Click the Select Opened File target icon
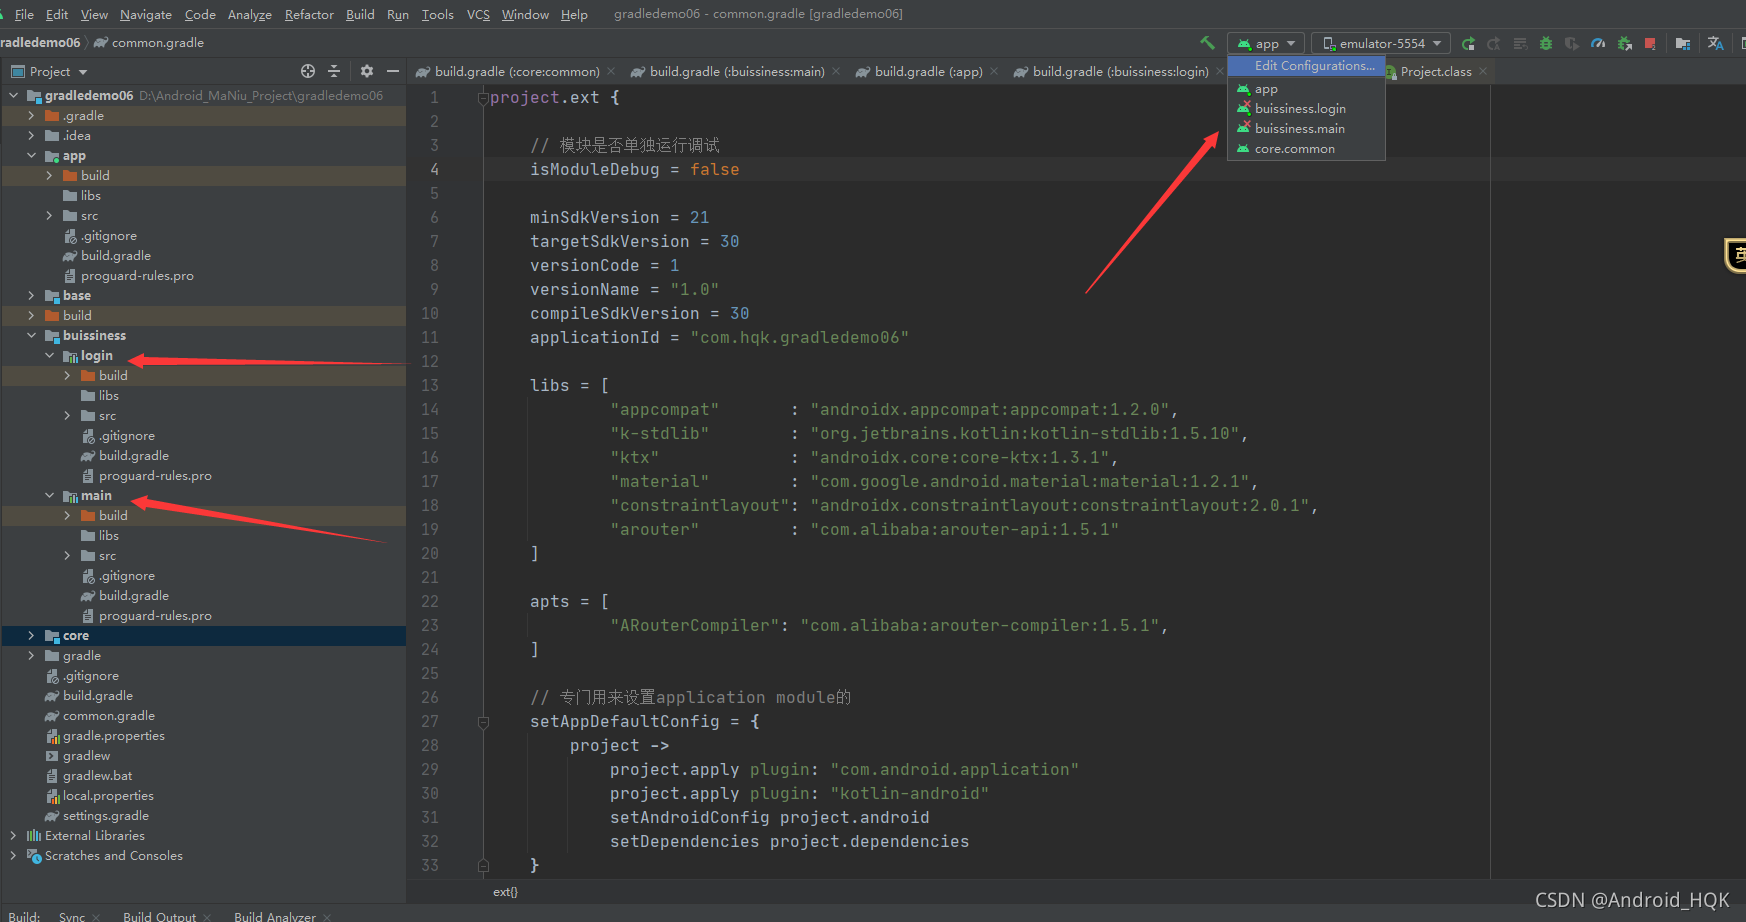This screenshot has height=922, width=1746. point(308,71)
